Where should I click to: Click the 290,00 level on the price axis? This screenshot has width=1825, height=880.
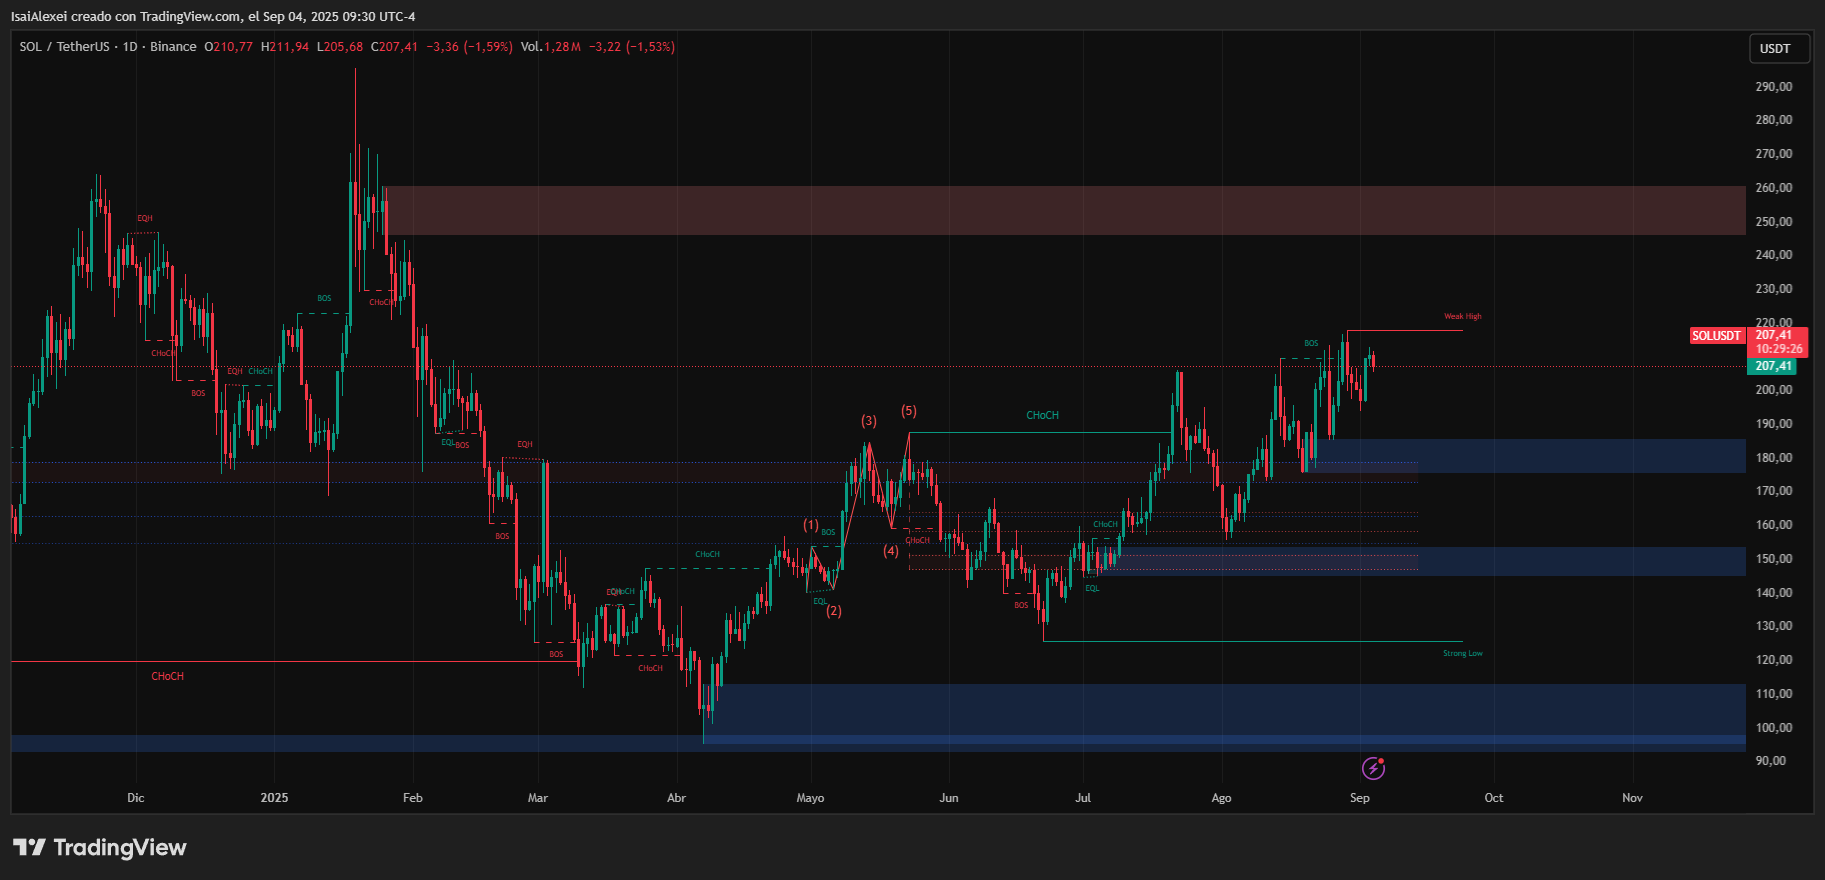tap(1773, 87)
